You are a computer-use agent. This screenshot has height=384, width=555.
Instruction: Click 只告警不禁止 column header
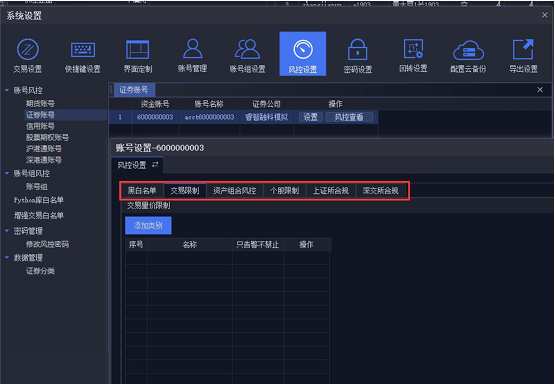[258, 245]
